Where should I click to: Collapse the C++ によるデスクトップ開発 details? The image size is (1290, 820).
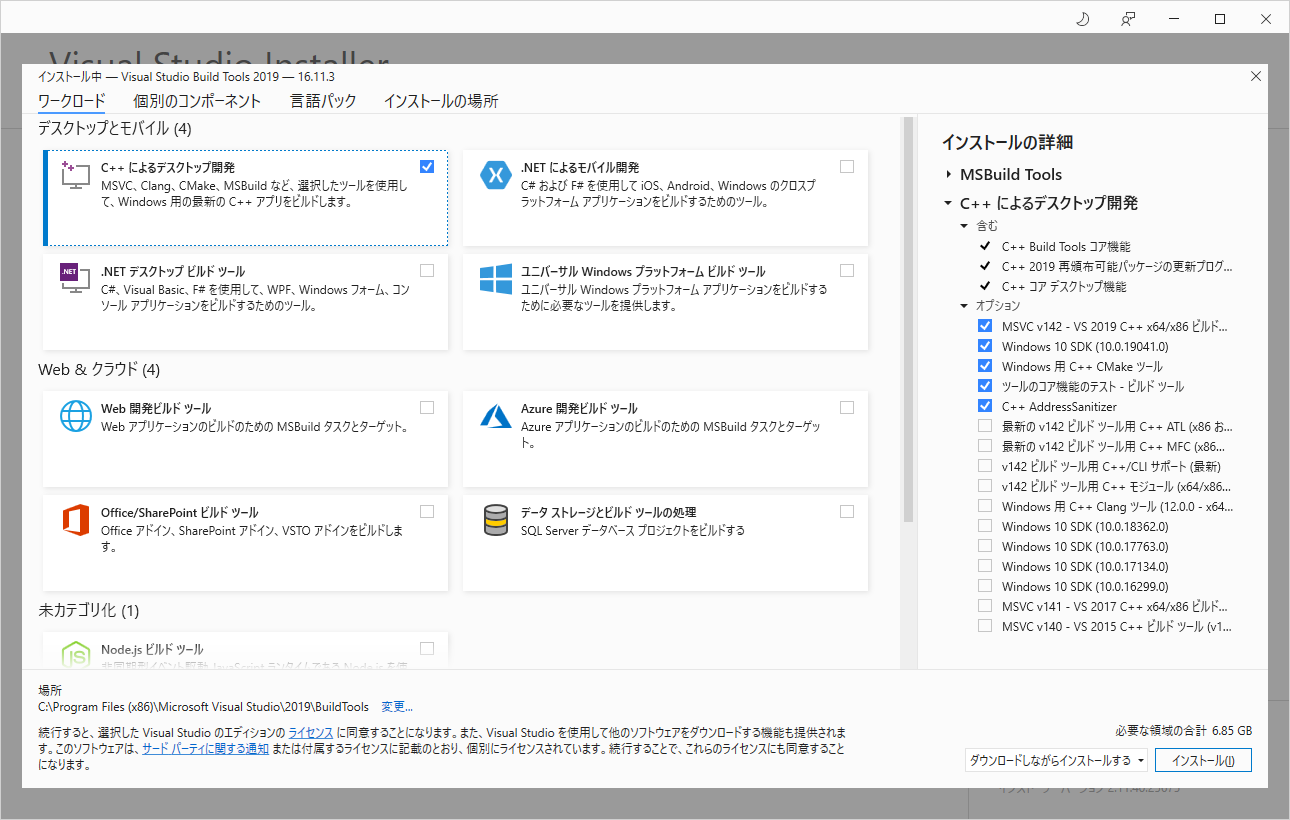click(947, 202)
